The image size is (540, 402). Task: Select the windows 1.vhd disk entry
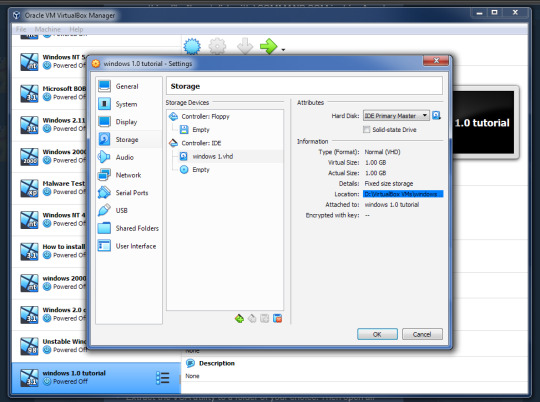212,156
